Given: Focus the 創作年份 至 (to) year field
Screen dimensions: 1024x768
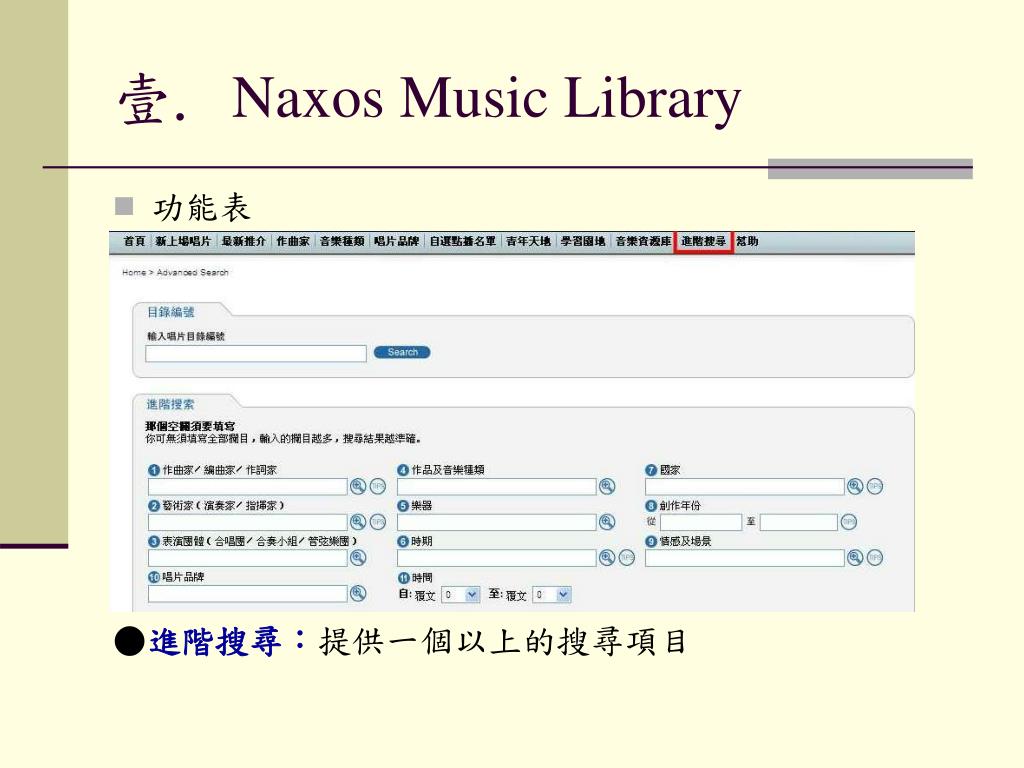Looking at the screenshot, I should tap(799, 522).
